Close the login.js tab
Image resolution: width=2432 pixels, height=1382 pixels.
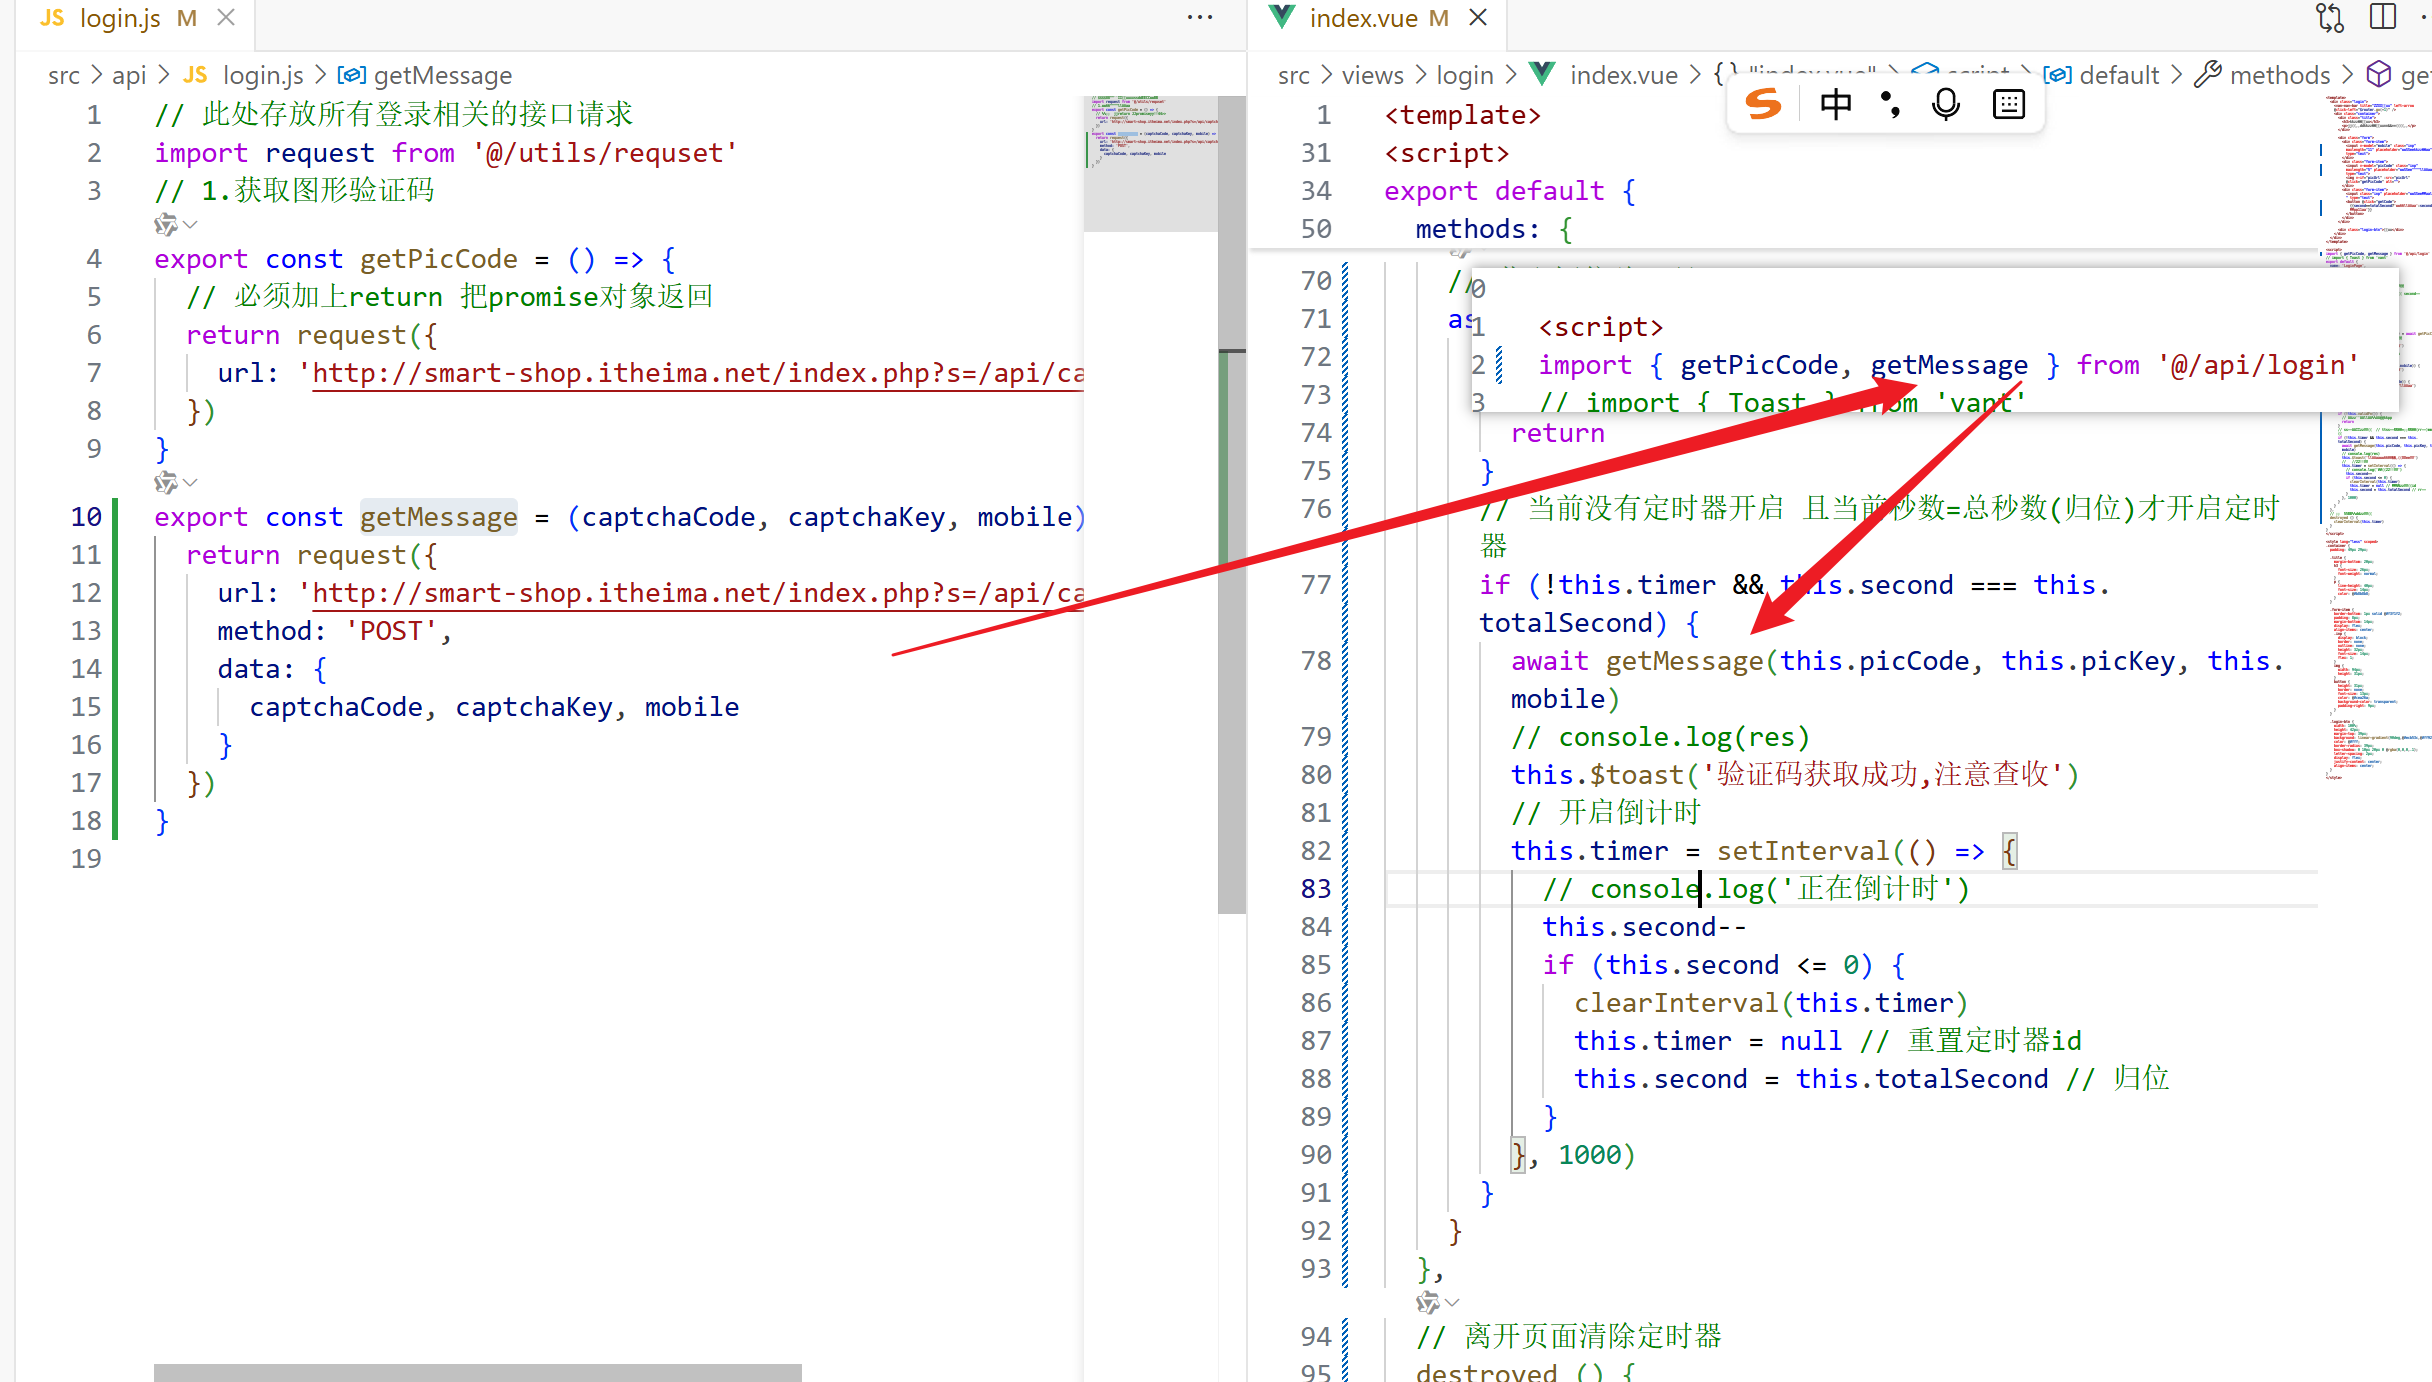tap(227, 18)
